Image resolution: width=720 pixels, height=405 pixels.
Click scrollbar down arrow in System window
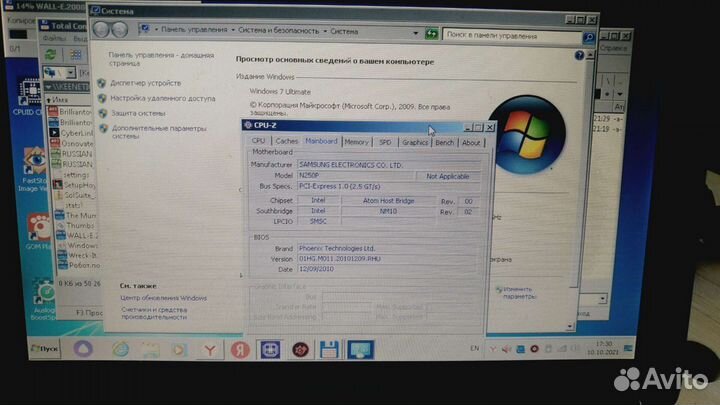(x=570, y=326)
